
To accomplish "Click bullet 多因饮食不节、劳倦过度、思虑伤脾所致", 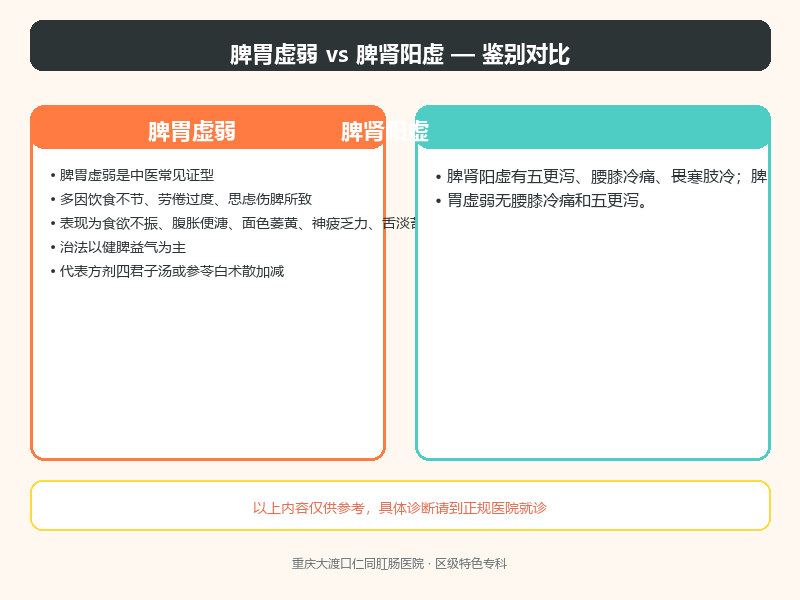I will coord(181,199).
